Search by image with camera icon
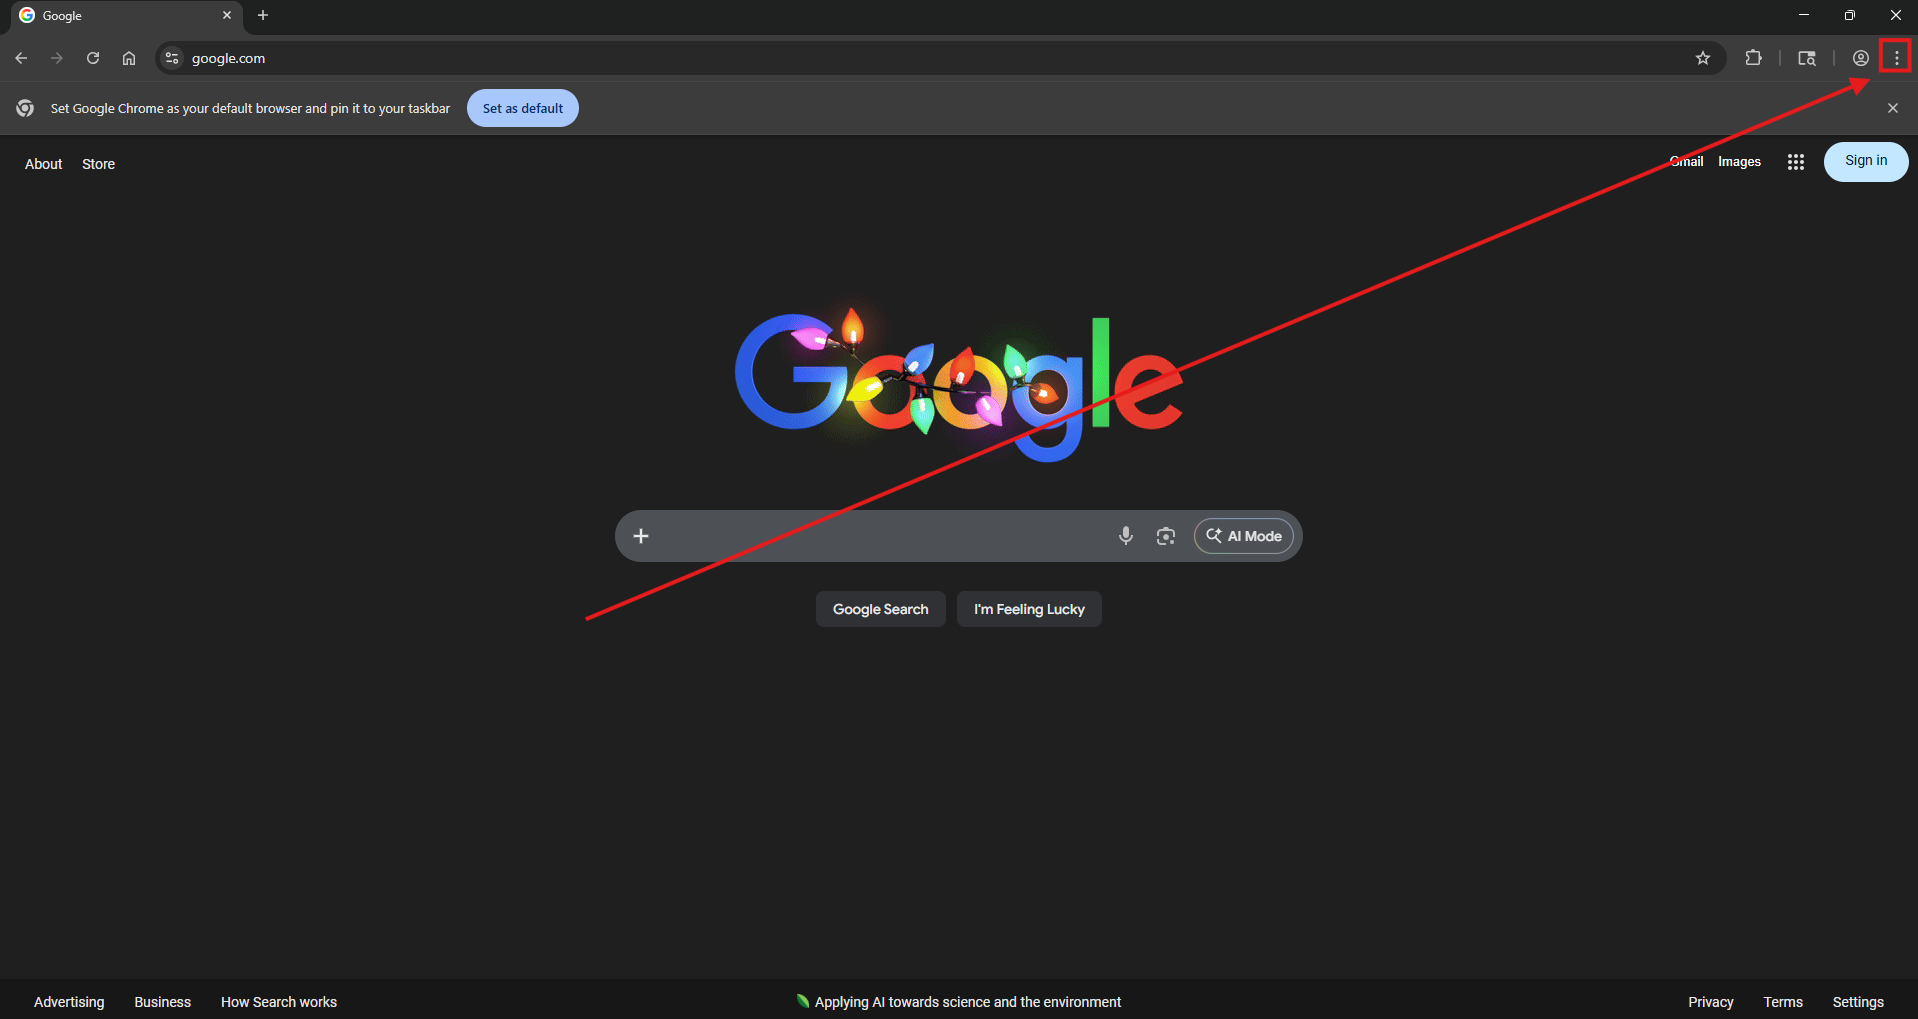 point(1166,536)
